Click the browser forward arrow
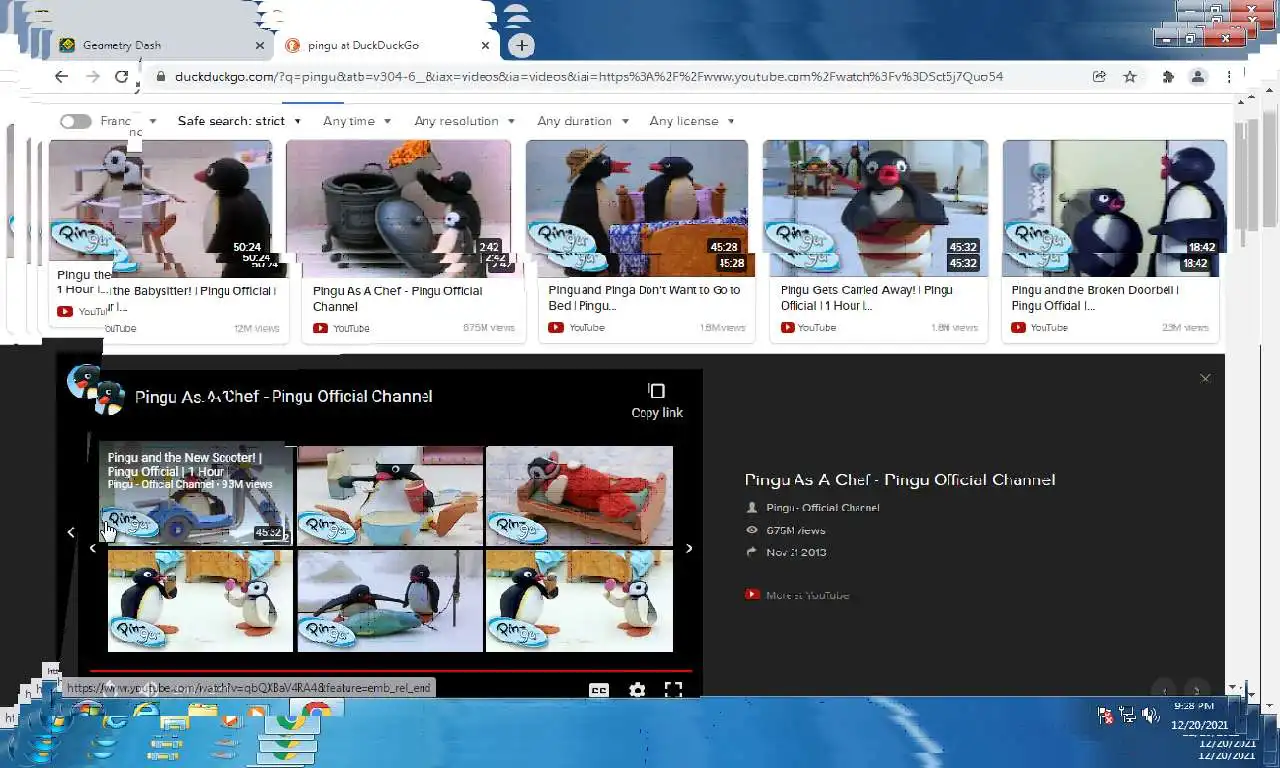Screen dimensions: 1280x768 (92, 77)
